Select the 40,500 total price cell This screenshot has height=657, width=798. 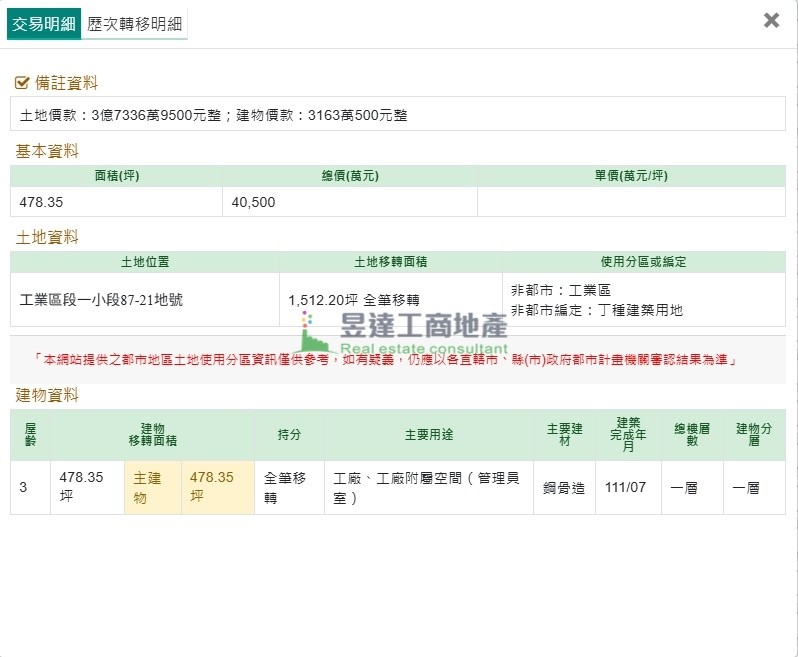[x=253, y=202]
